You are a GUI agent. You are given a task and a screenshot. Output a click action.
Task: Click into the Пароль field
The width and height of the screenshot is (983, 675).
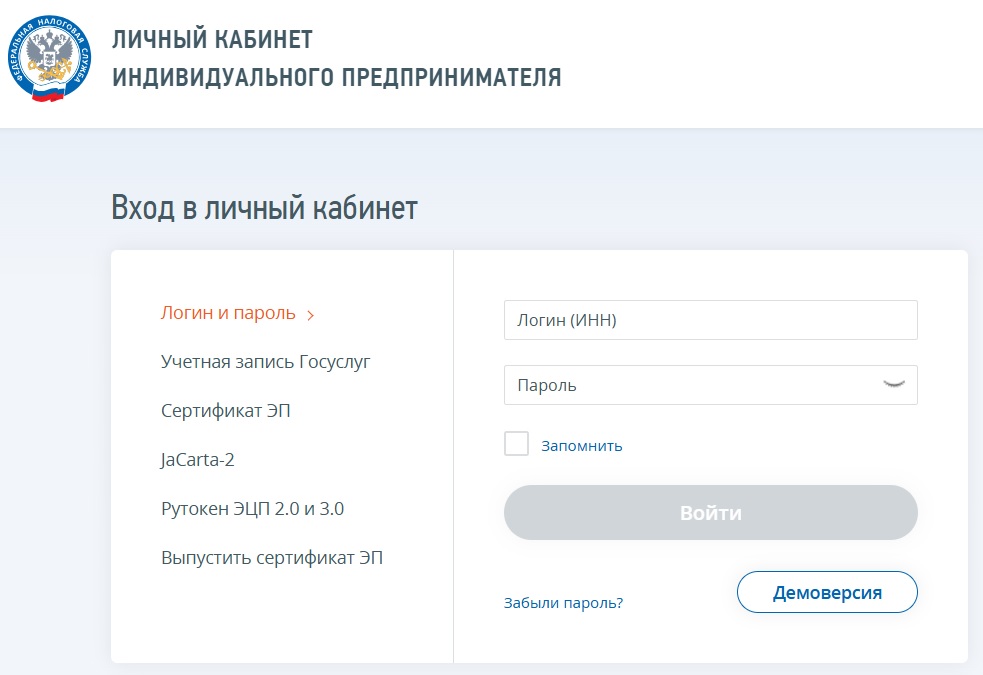coord(690,385)
